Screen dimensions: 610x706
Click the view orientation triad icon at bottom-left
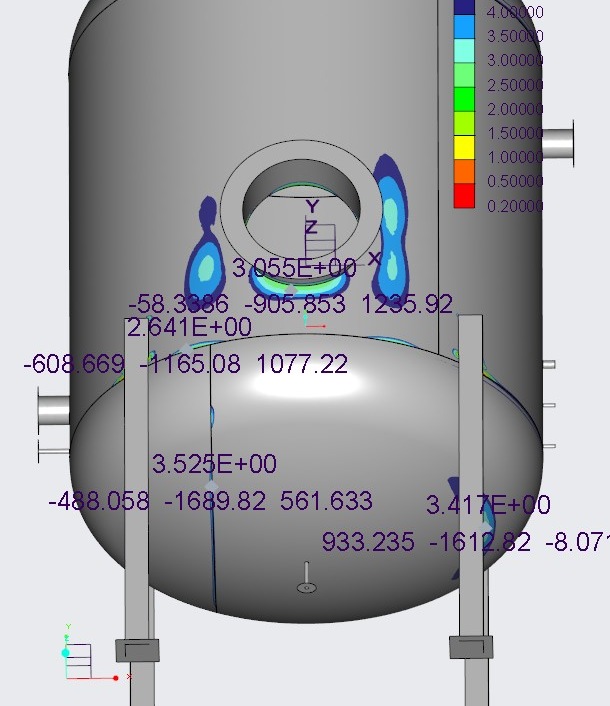(x=90, y=654)
